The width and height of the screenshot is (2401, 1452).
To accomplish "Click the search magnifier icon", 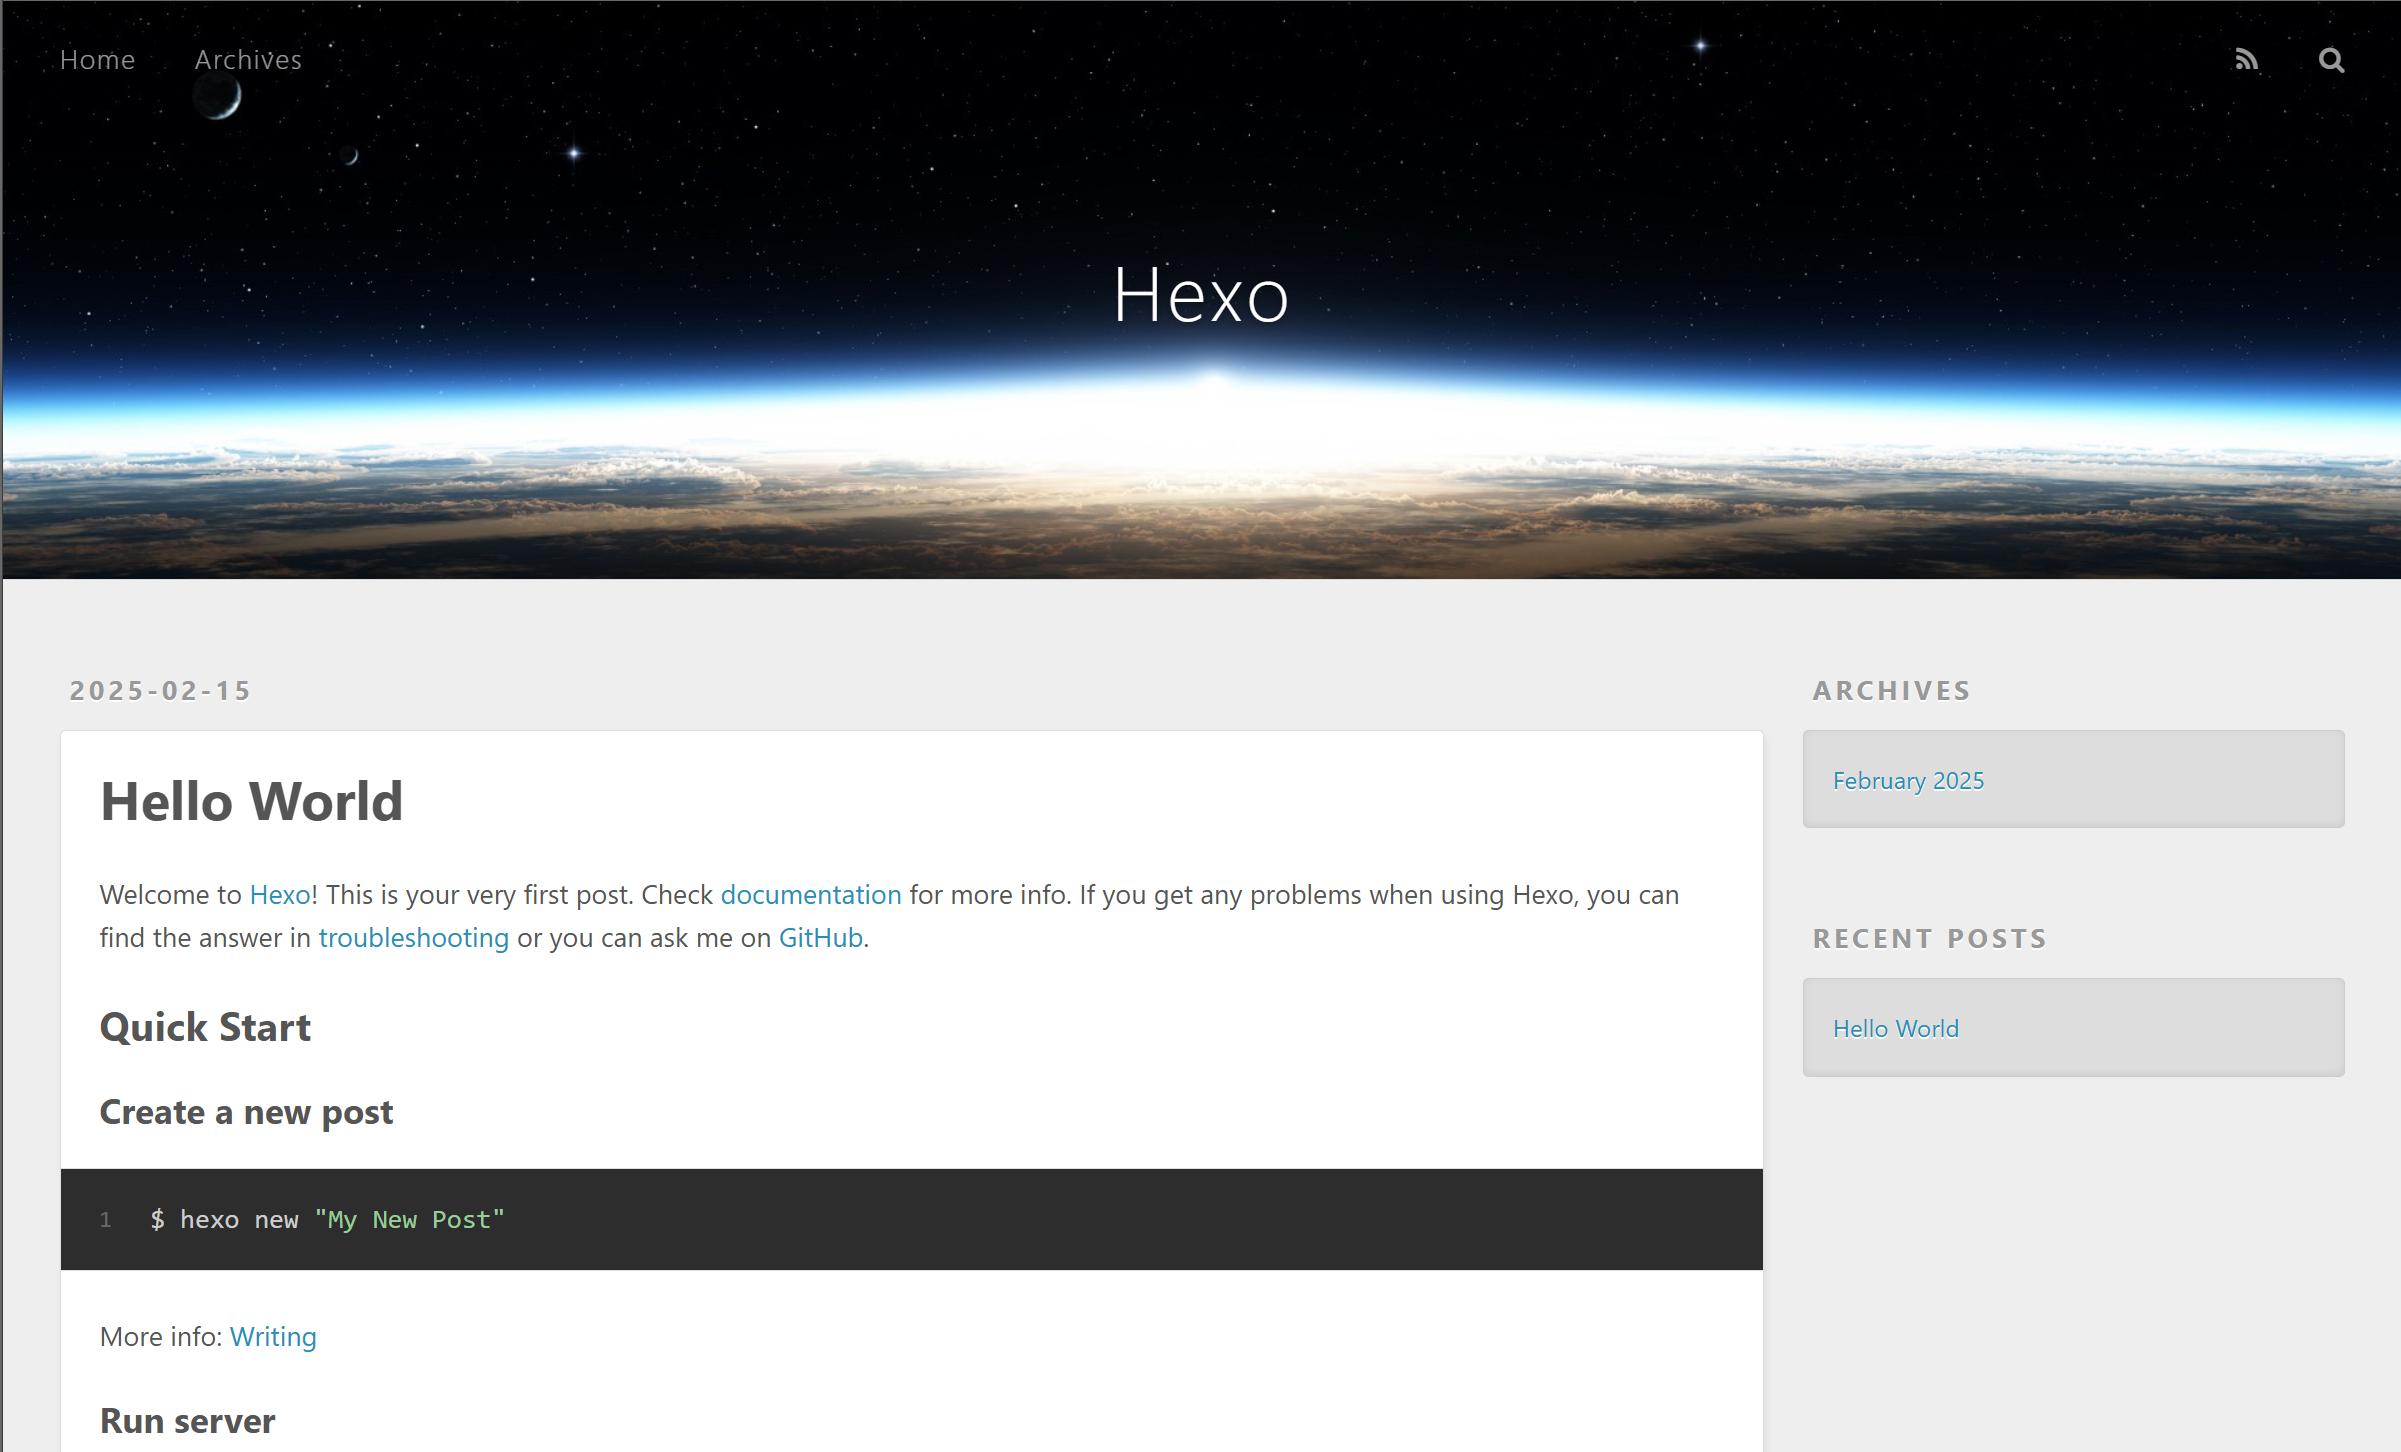I will click(x=2331, y=60).
